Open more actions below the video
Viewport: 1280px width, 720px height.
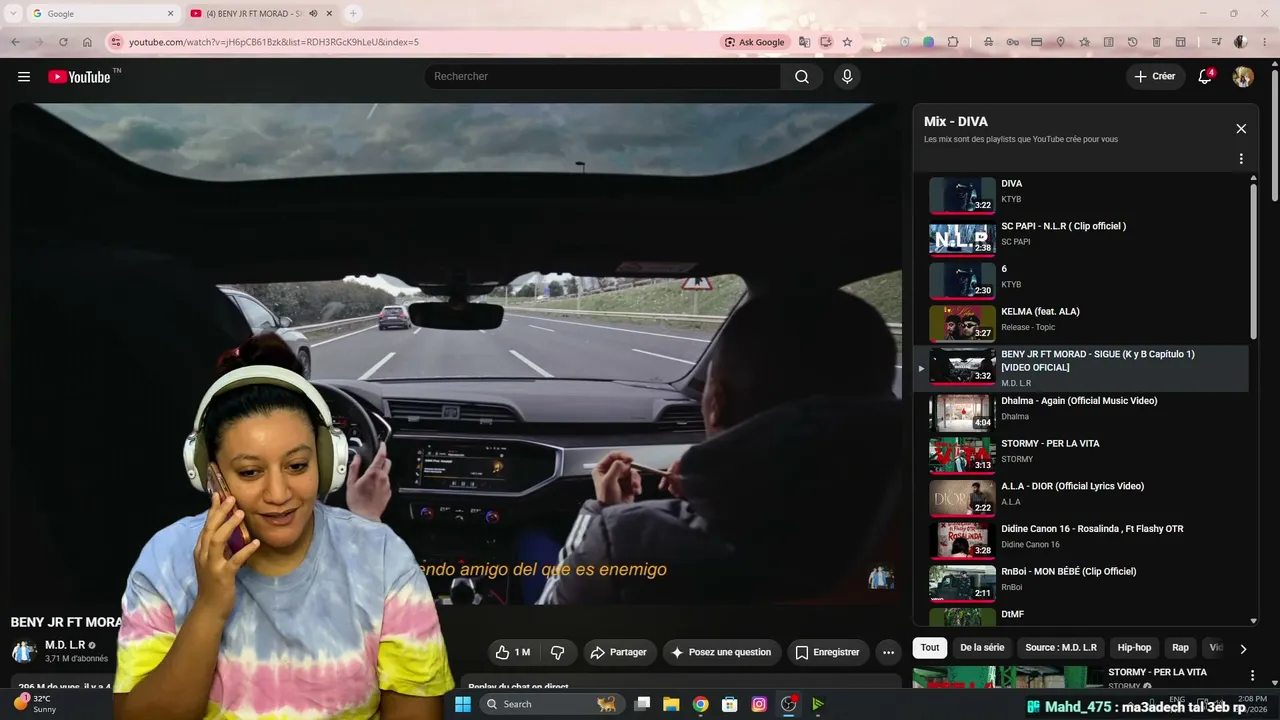(x=888, y=652)
